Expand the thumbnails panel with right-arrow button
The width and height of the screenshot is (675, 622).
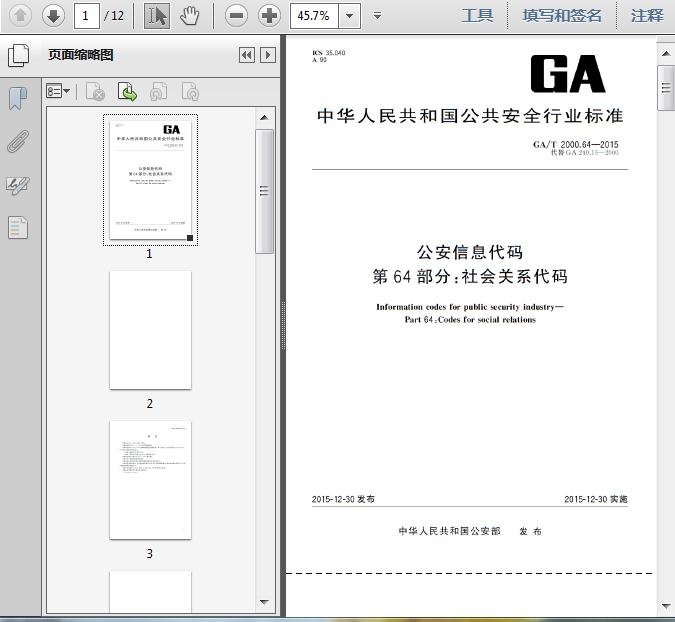(268, 55)
